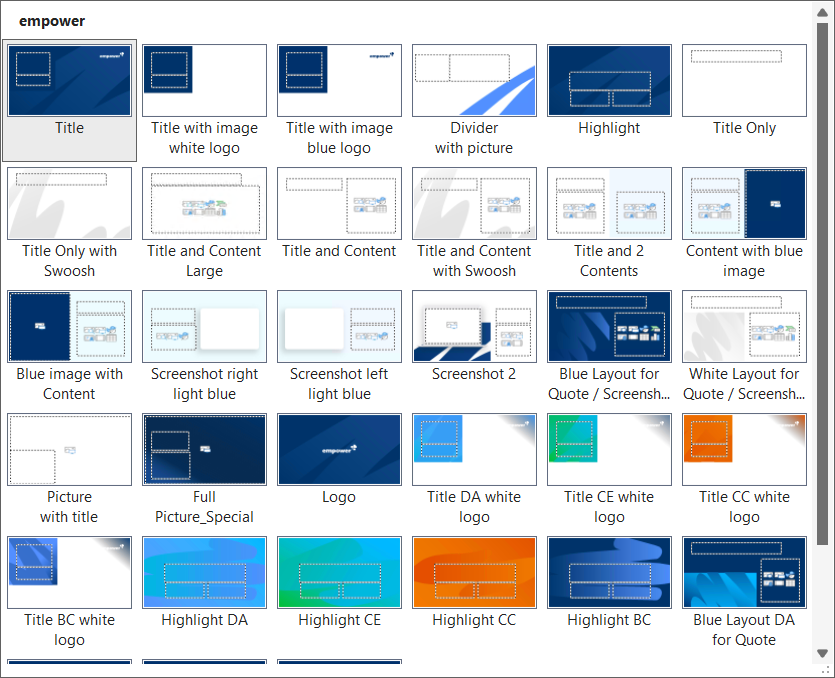Select Blue image with Content layout
Viewport: 835px width, 678px height.
click(69, 326)
